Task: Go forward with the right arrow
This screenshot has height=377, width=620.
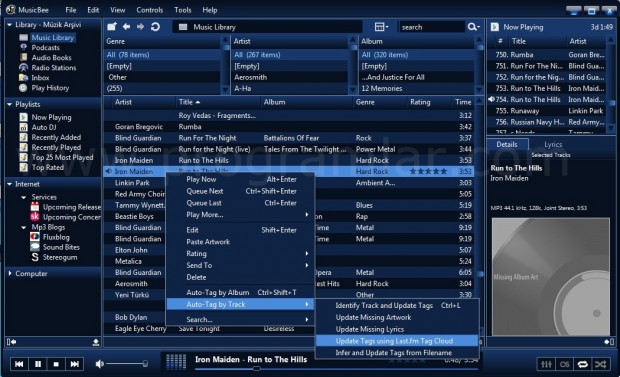Action: click(x=140, y=27)
